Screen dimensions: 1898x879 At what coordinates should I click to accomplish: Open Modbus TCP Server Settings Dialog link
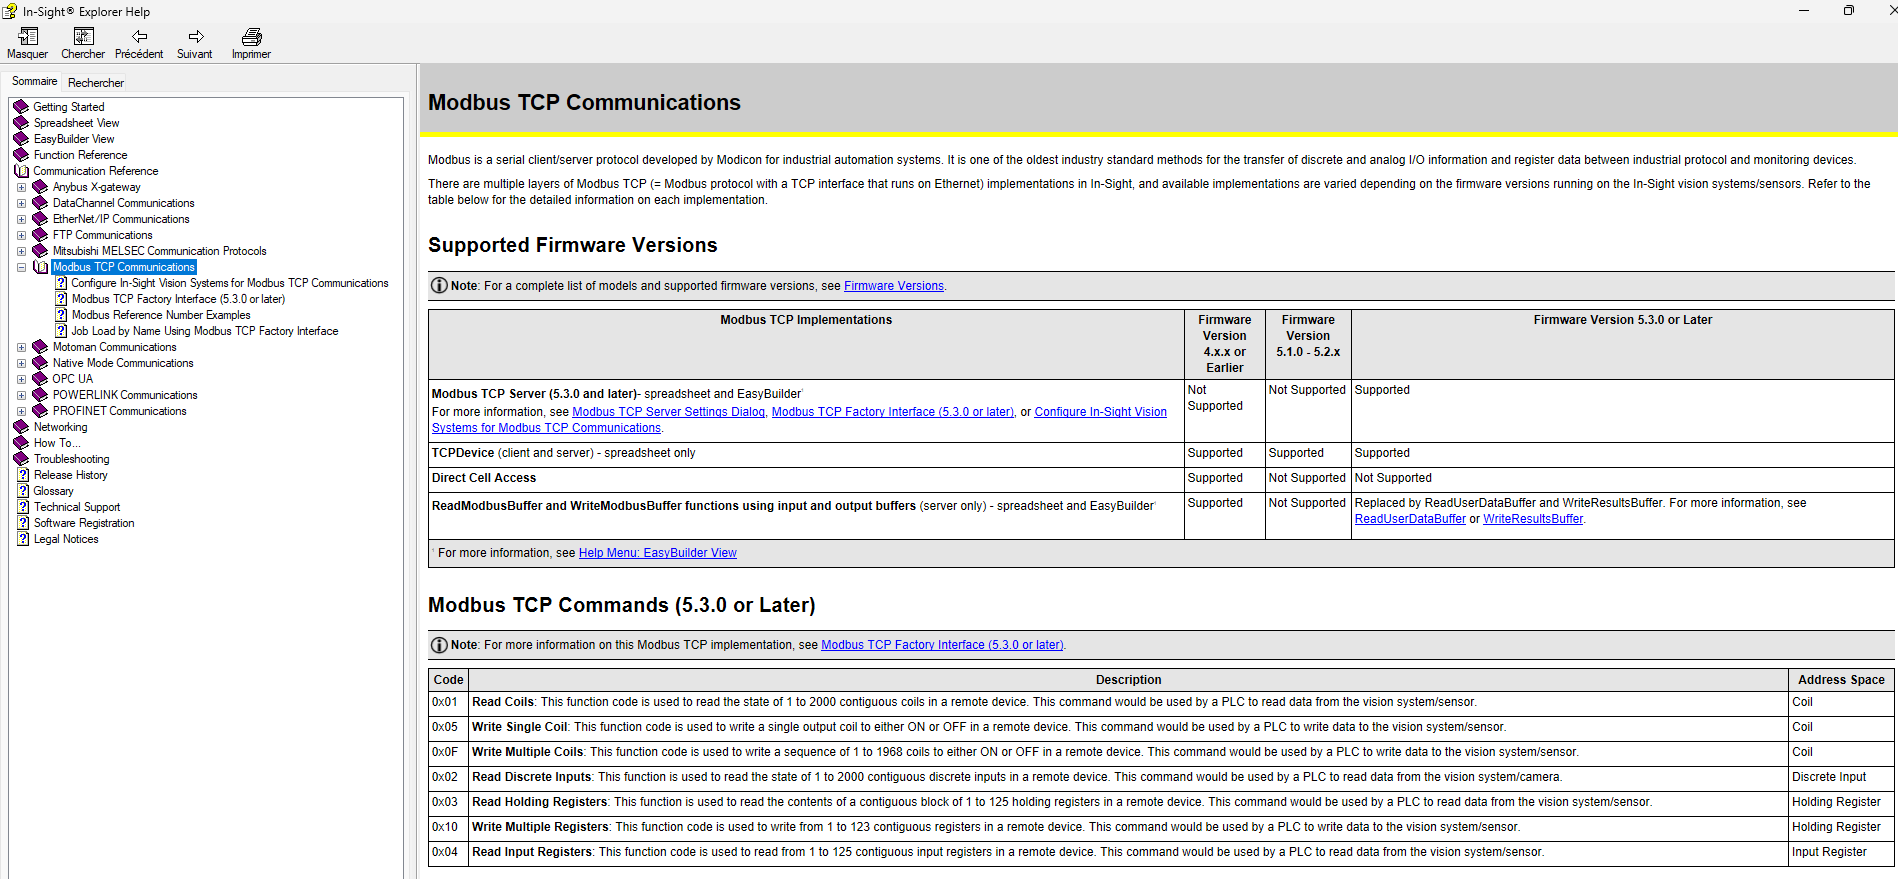[x=668, y=412]
